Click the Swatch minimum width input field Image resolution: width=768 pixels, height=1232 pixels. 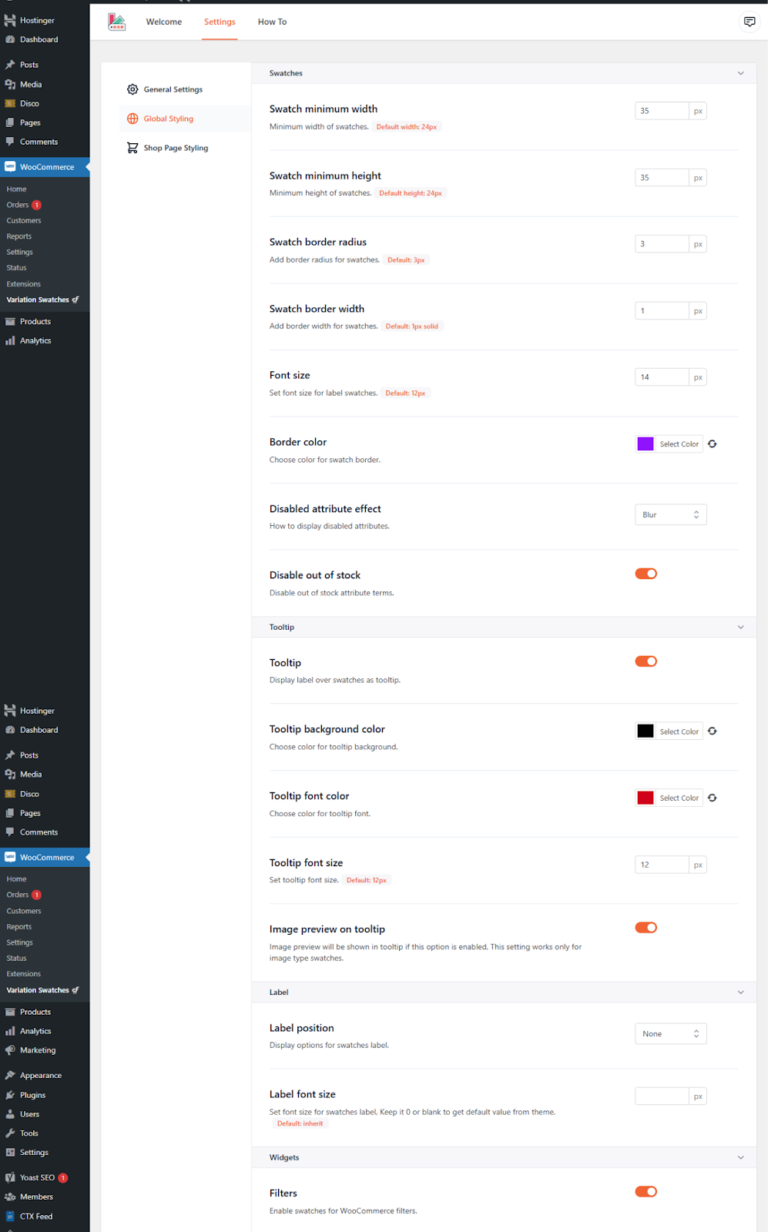coord(661,110)
